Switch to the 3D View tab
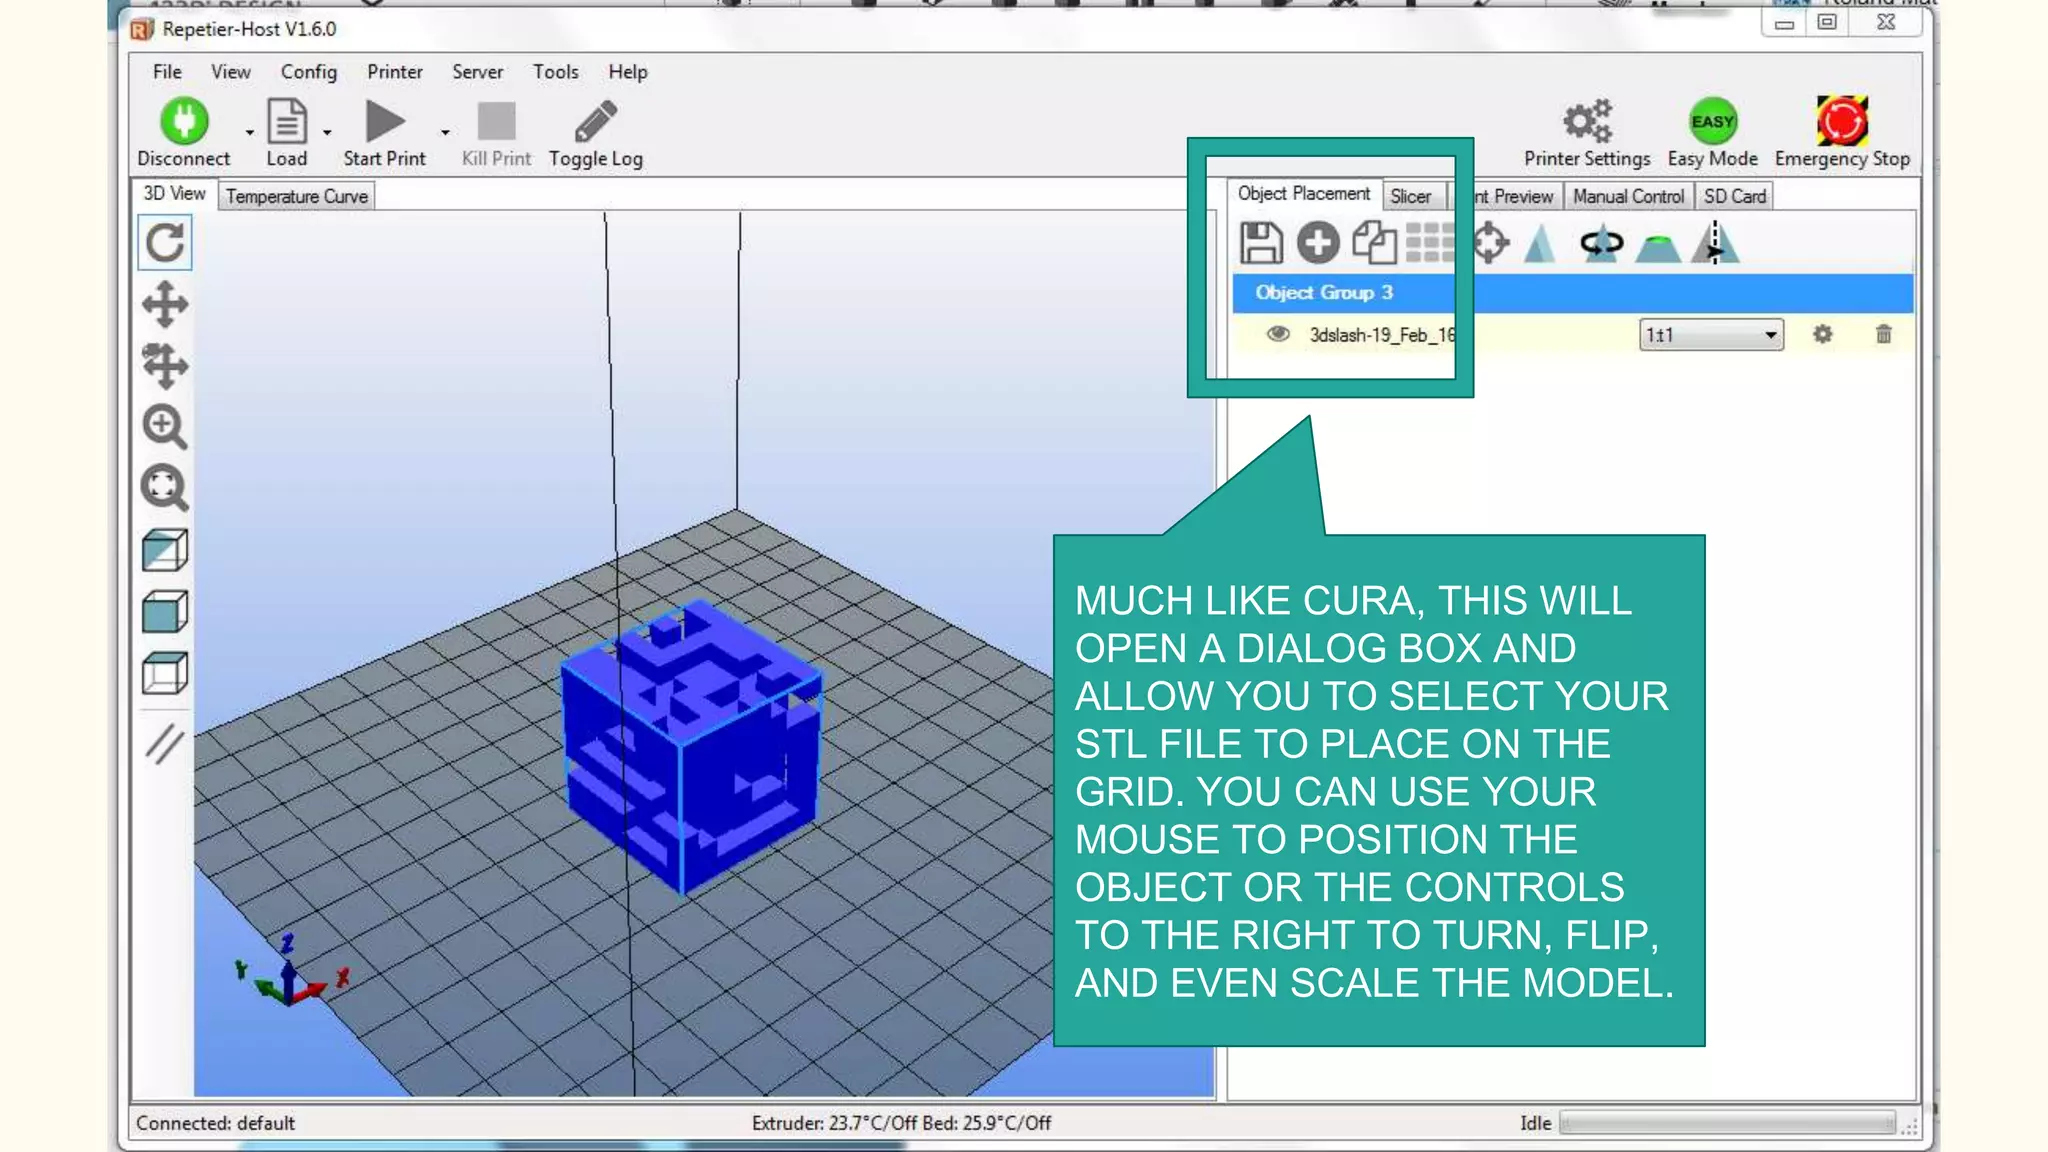This screenshot has height=1152, width=2048. click(174, 194)
